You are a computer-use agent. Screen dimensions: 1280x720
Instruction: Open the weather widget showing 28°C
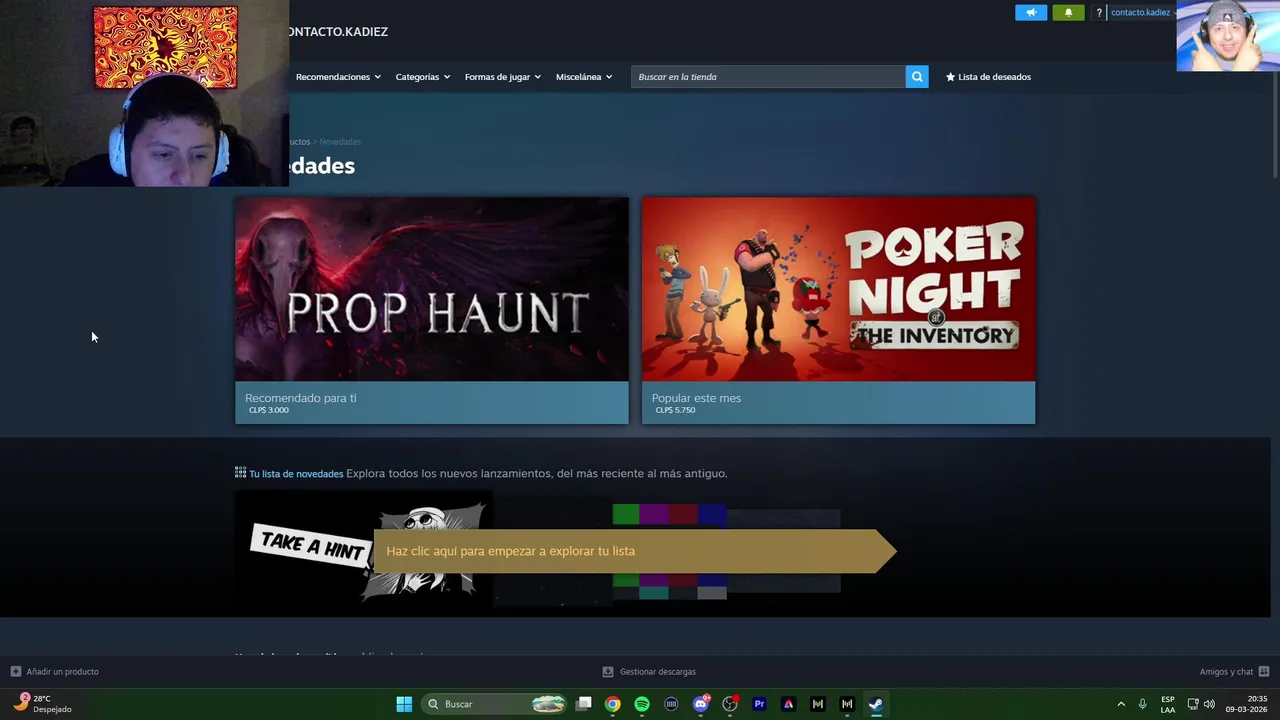tap(42, 704)
